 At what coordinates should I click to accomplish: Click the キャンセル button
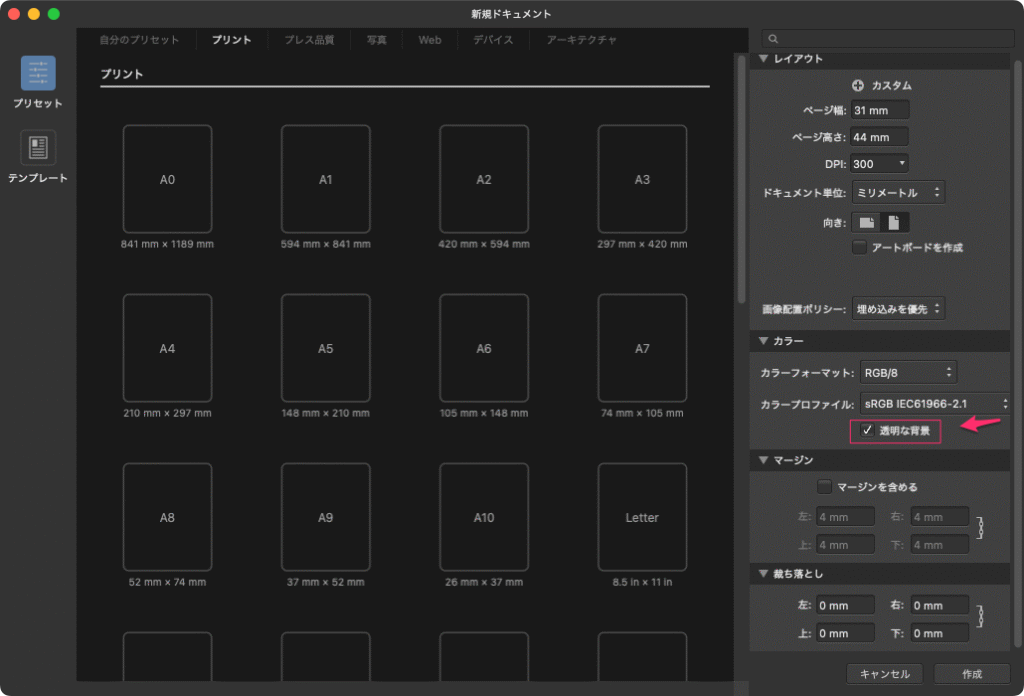pyautogui.click(x=884, y=674)
